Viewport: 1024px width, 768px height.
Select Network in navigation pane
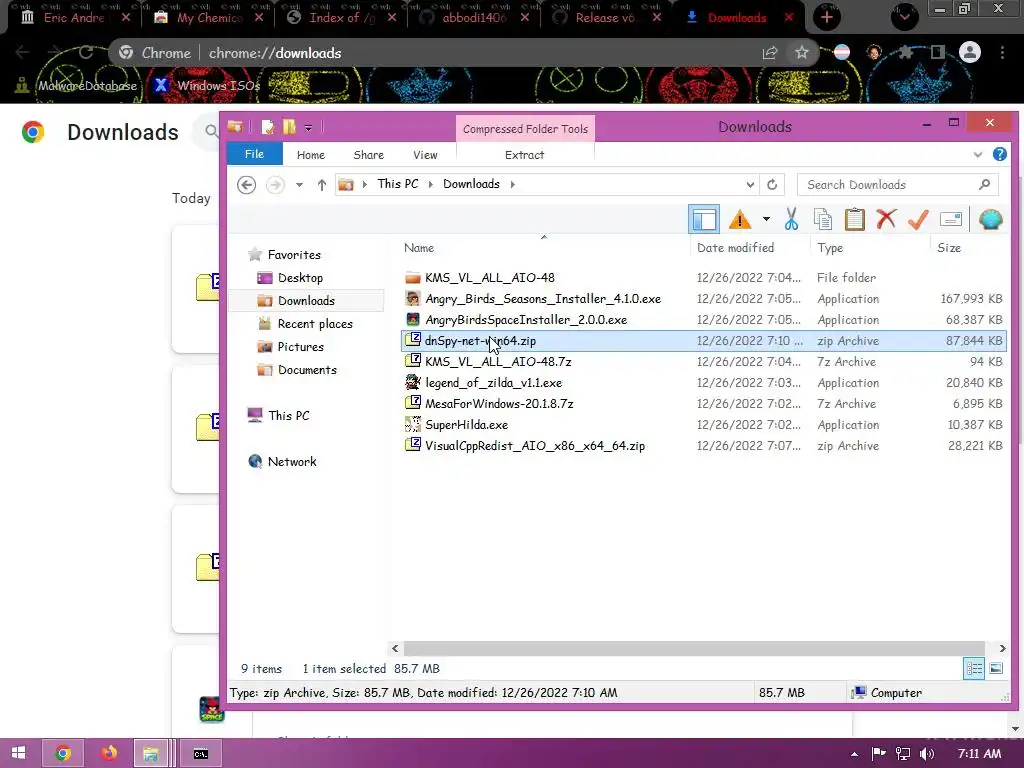(291, 462)
